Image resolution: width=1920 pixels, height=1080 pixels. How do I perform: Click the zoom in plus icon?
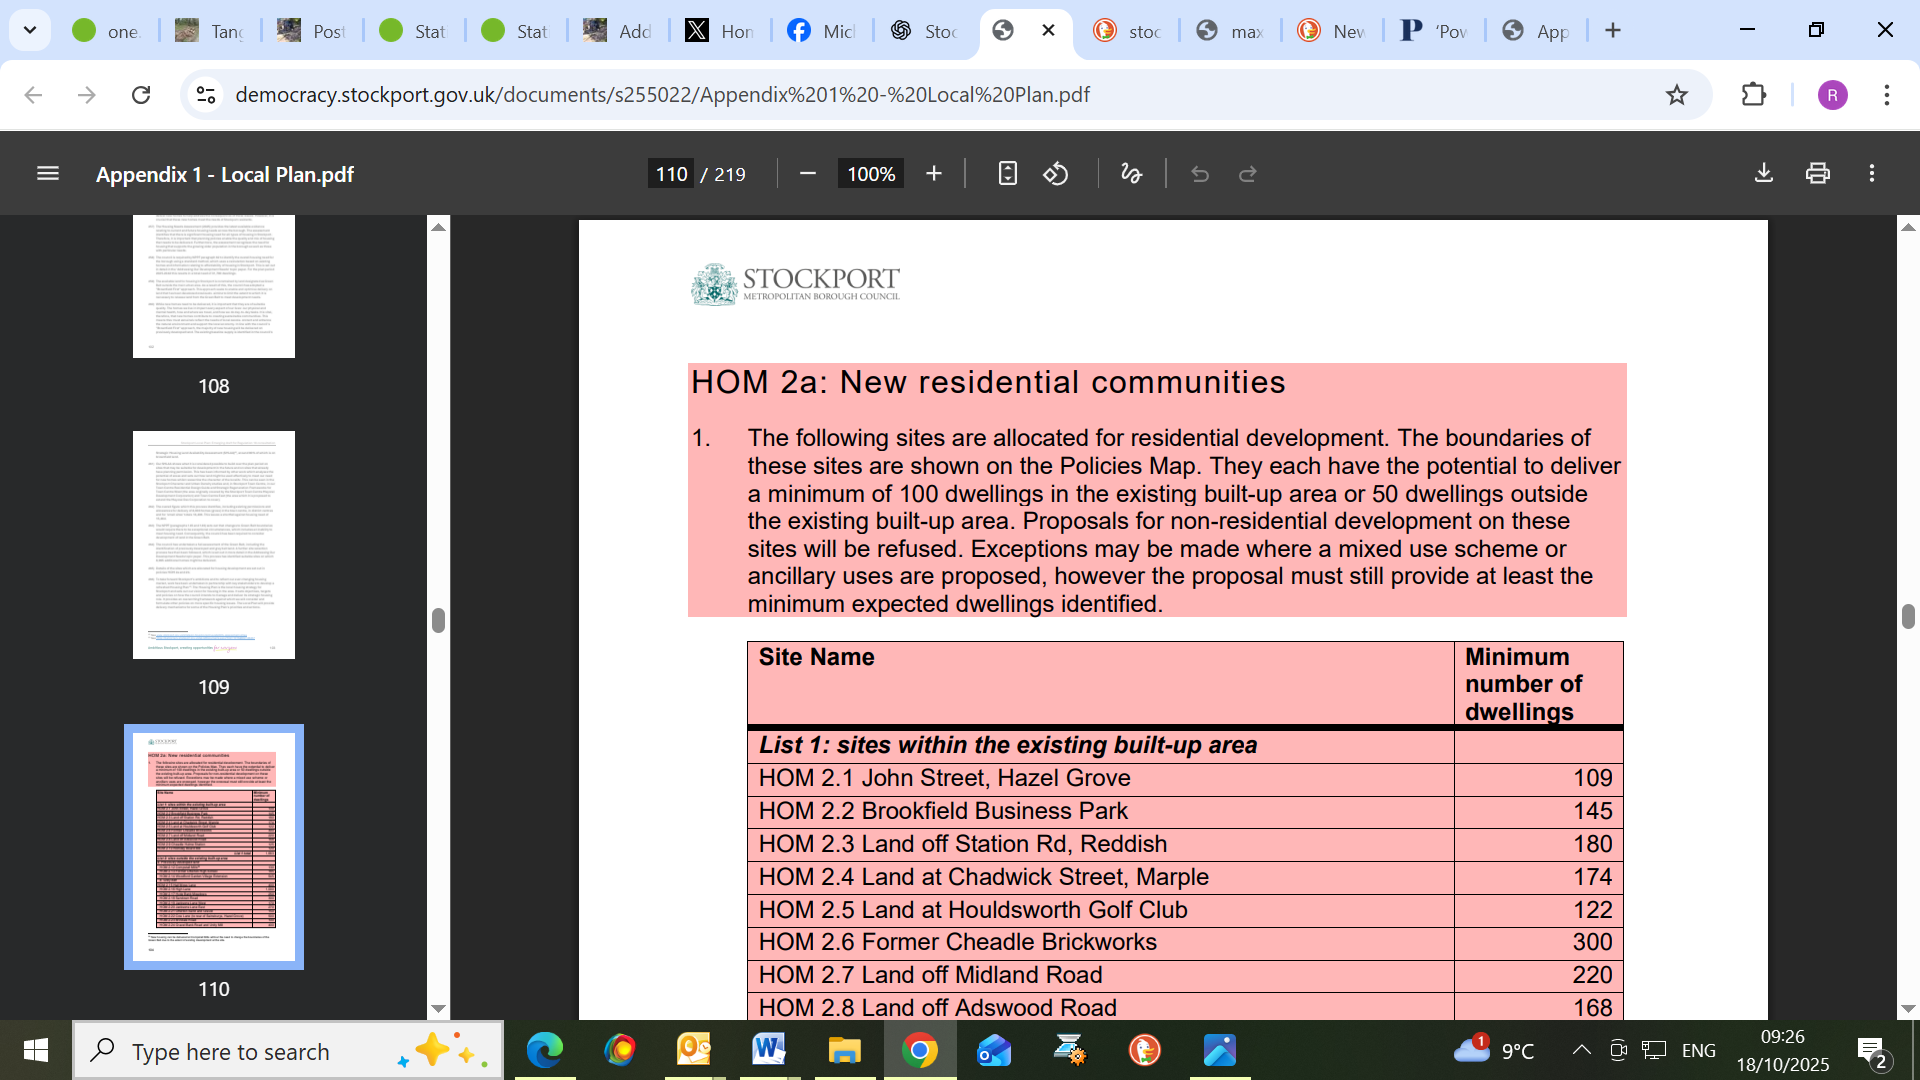[934, 174]
